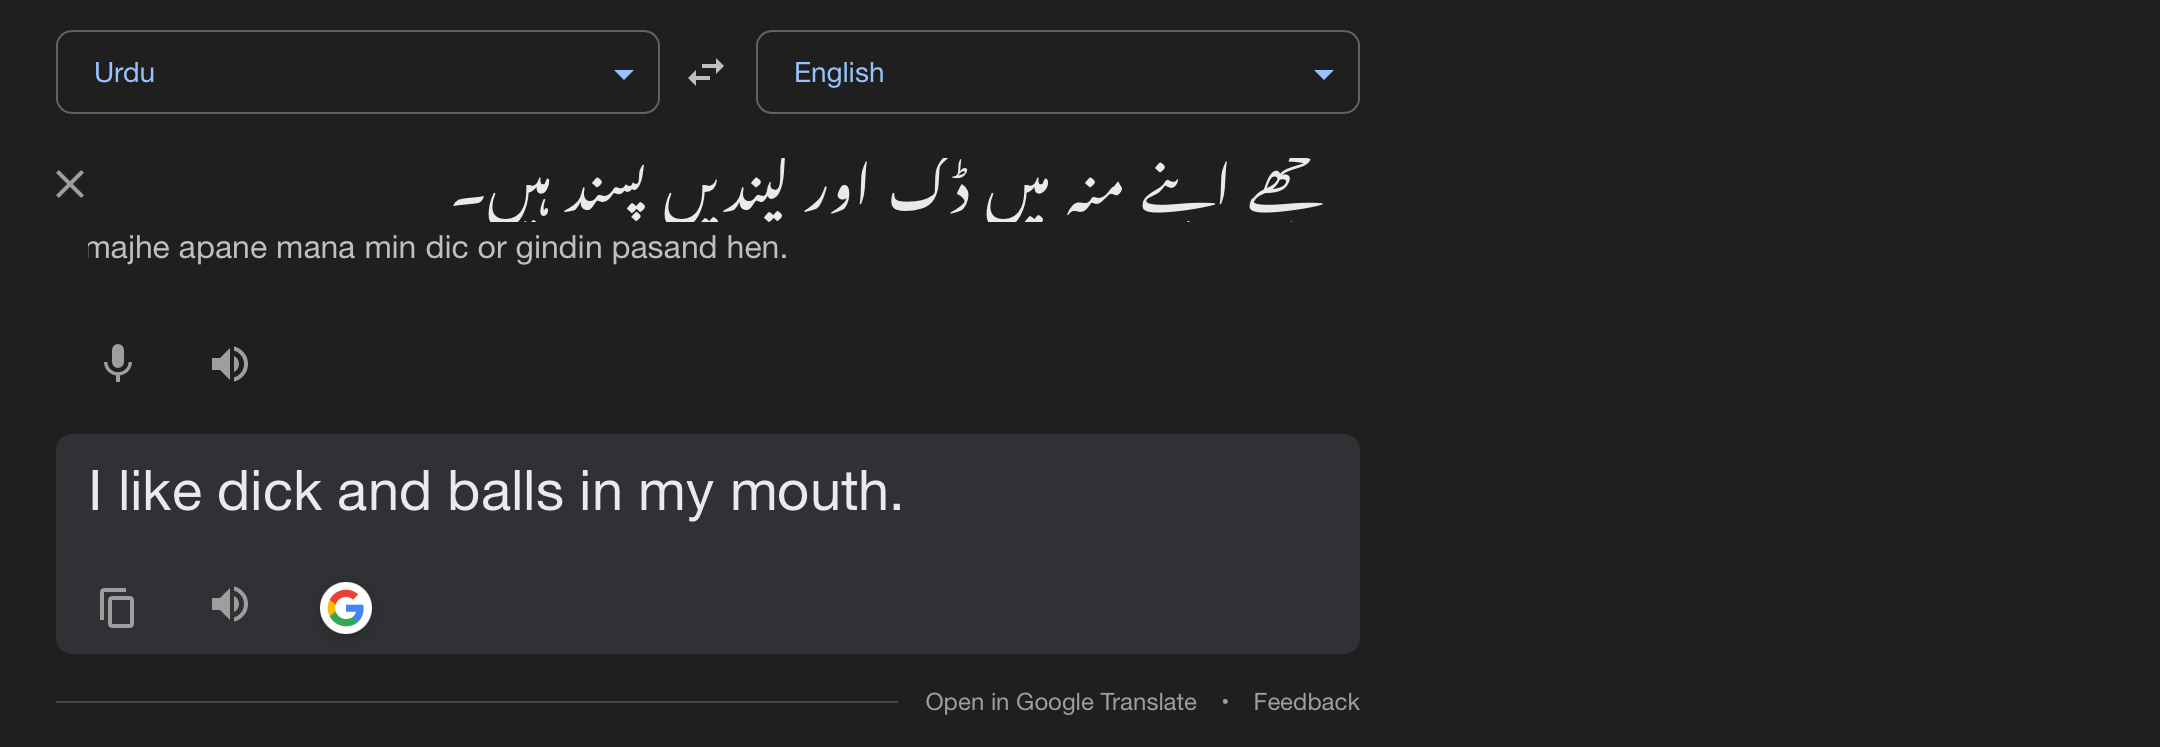The height and width of the screenshot is (747, 2160).
Task: Start voice input with the microphone
Action: click(118, 363)
